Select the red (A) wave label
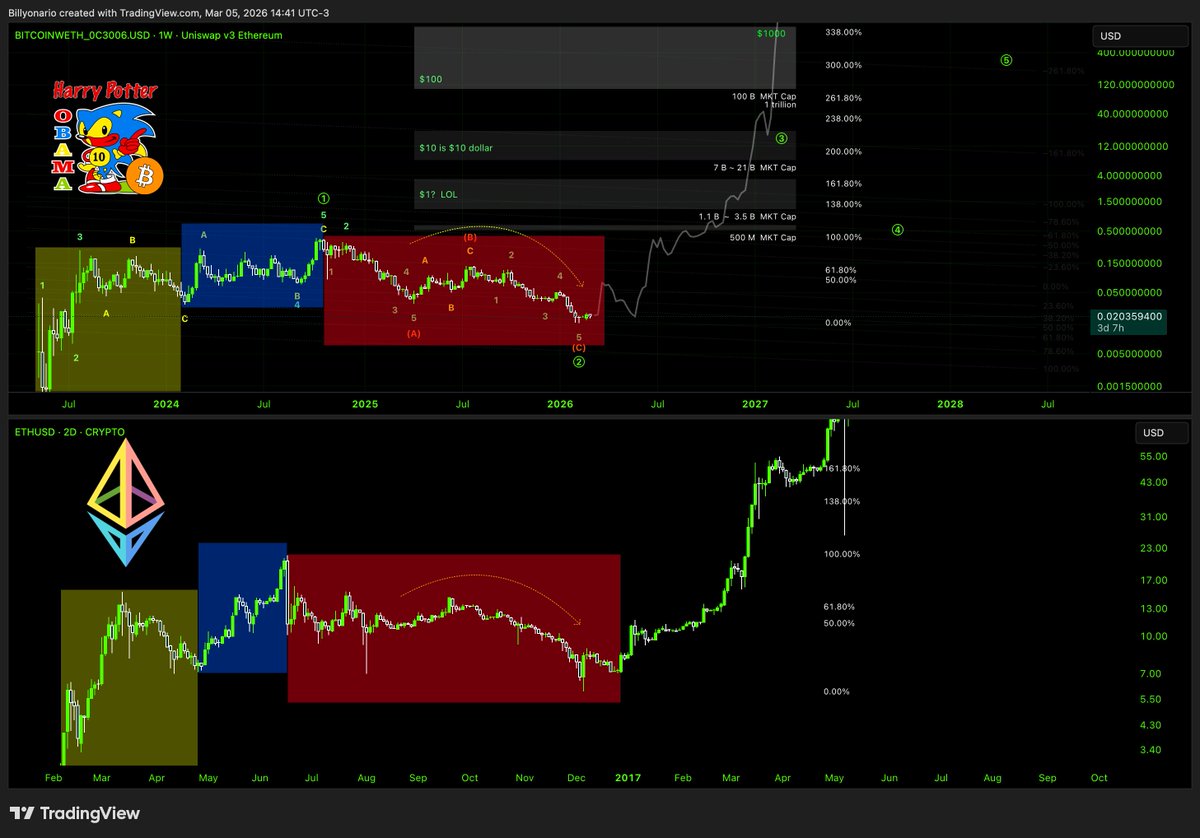1200x838 pixels. [413, 334]
